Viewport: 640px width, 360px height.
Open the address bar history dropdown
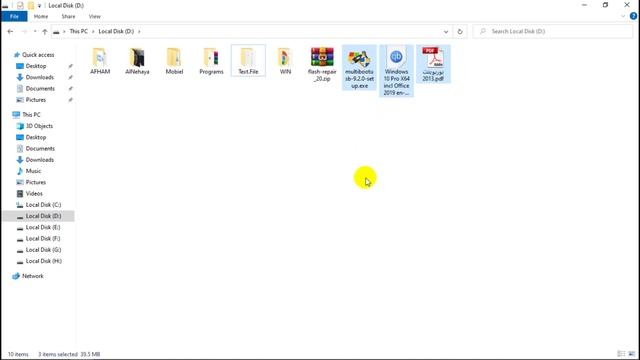(x=446, y=31)
